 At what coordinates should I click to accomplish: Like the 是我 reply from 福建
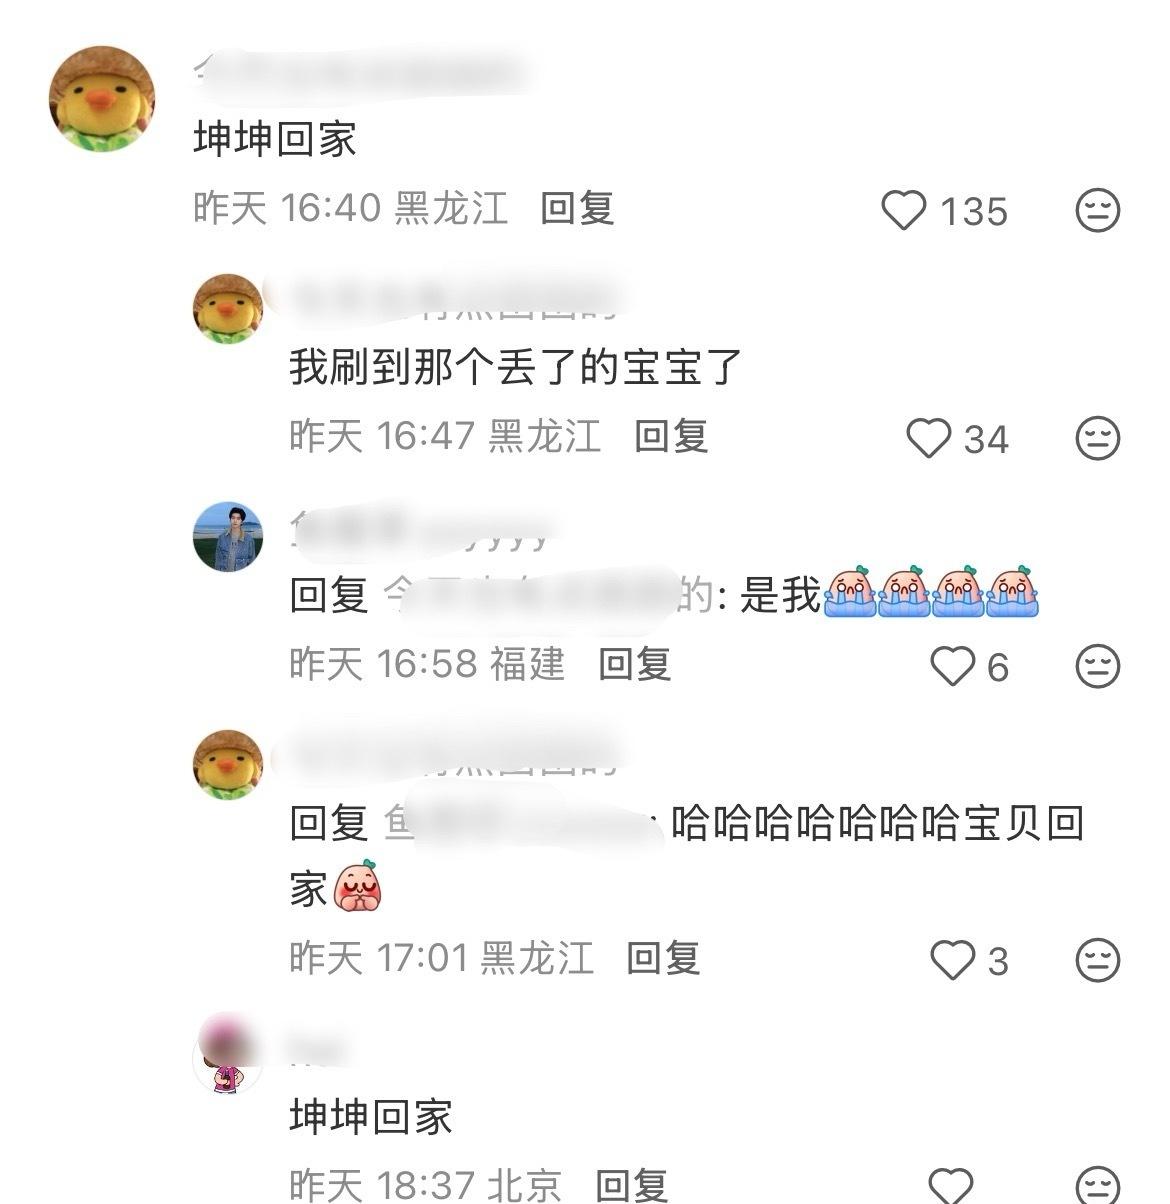[952, 666]
